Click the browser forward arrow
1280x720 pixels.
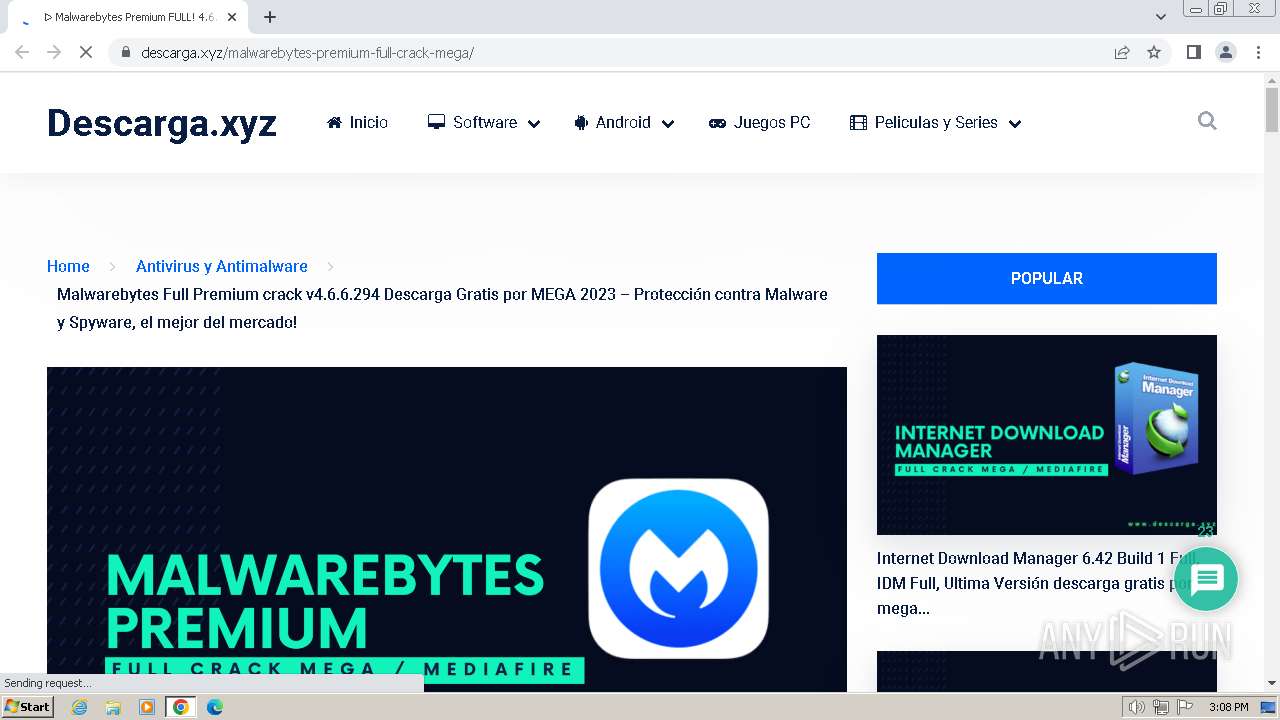(54, 52)
